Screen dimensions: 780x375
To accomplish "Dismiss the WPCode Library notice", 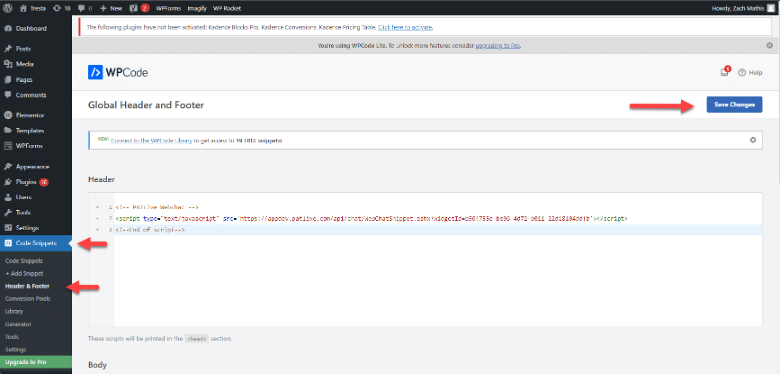I will coord(753,140).
